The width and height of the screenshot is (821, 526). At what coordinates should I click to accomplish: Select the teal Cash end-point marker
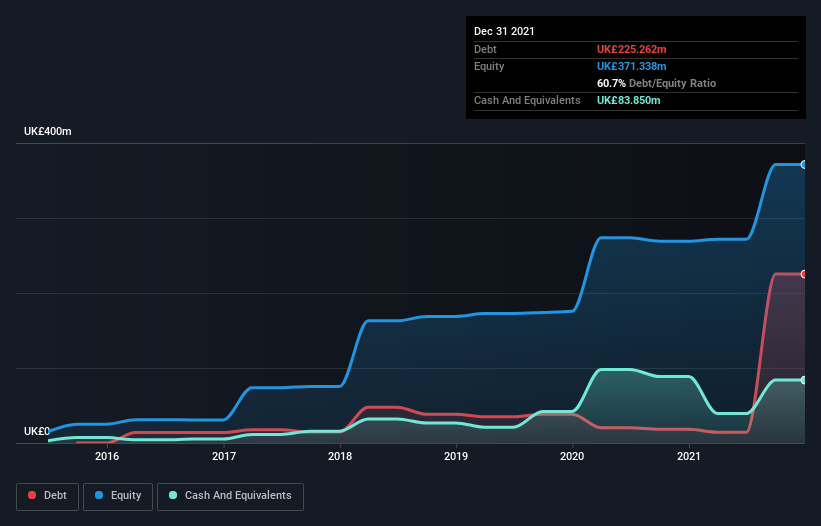pos(804,380)
